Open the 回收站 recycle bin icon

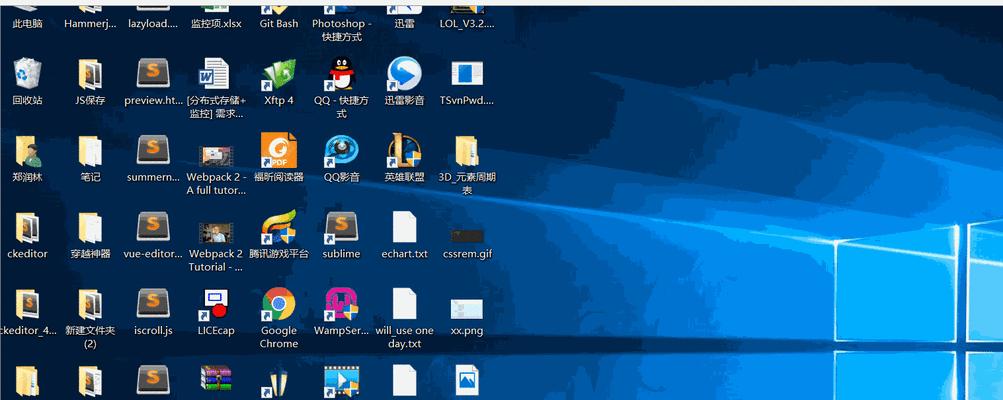point(28,74)
